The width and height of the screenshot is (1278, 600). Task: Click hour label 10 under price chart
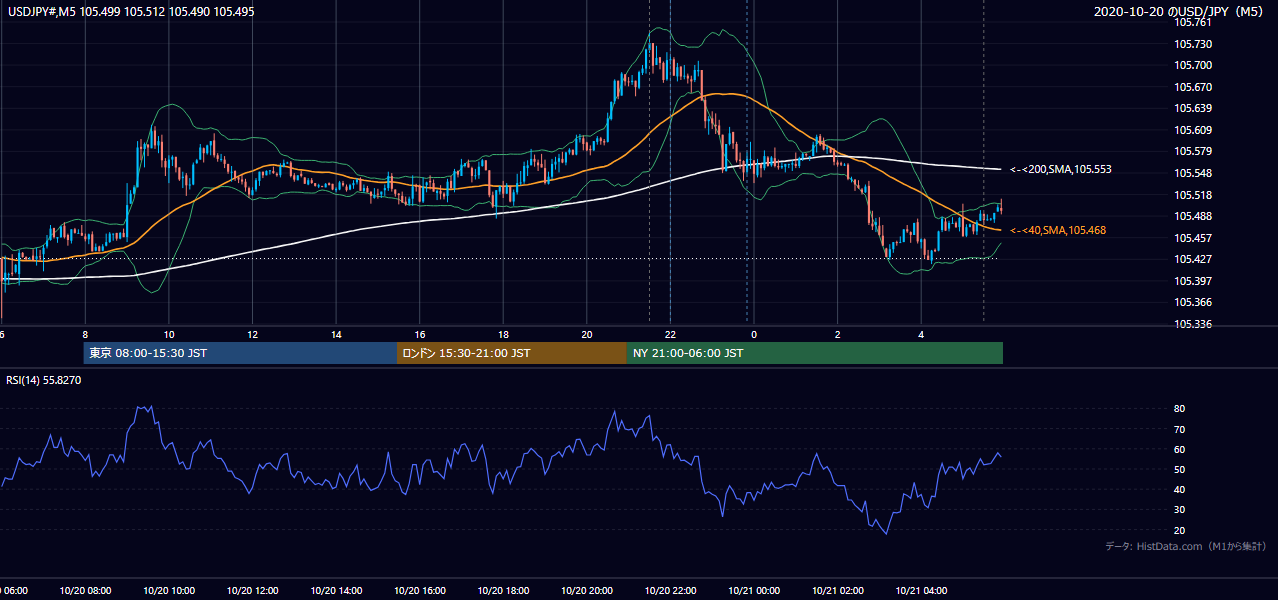pos(169,334)
